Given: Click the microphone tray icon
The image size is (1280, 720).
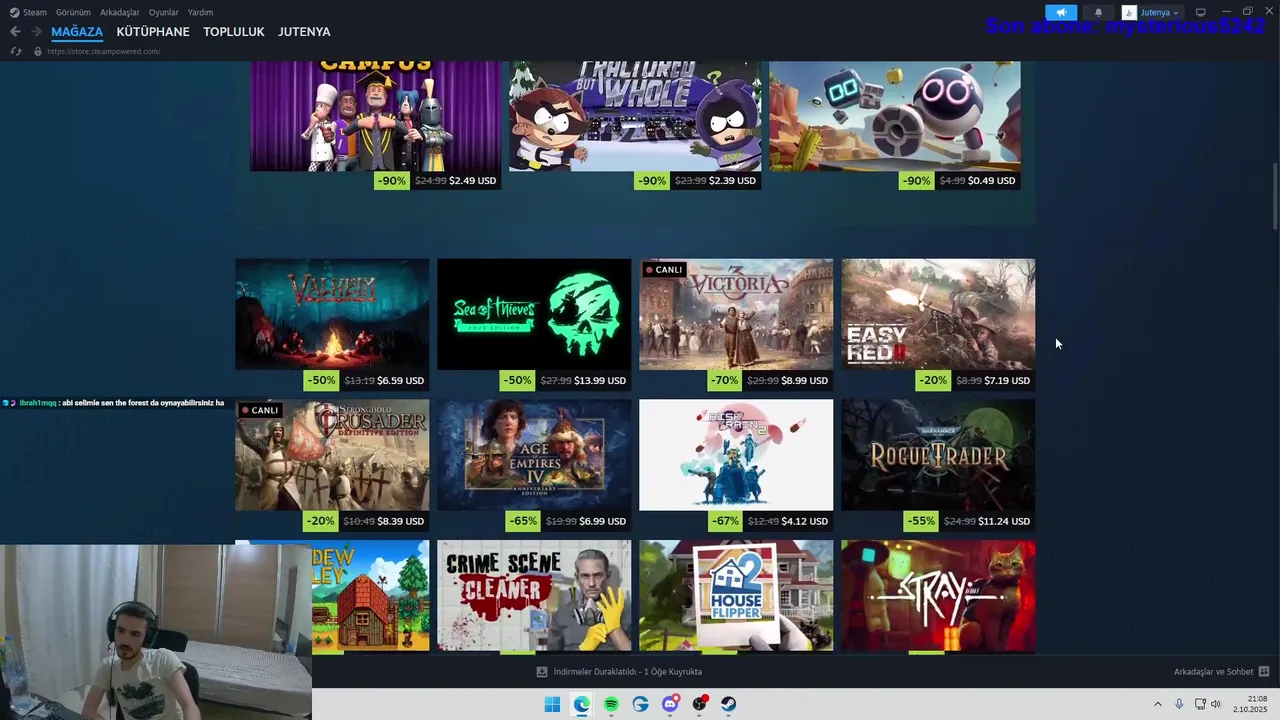Looking at the screenshot, I should tap(1179, 704).
